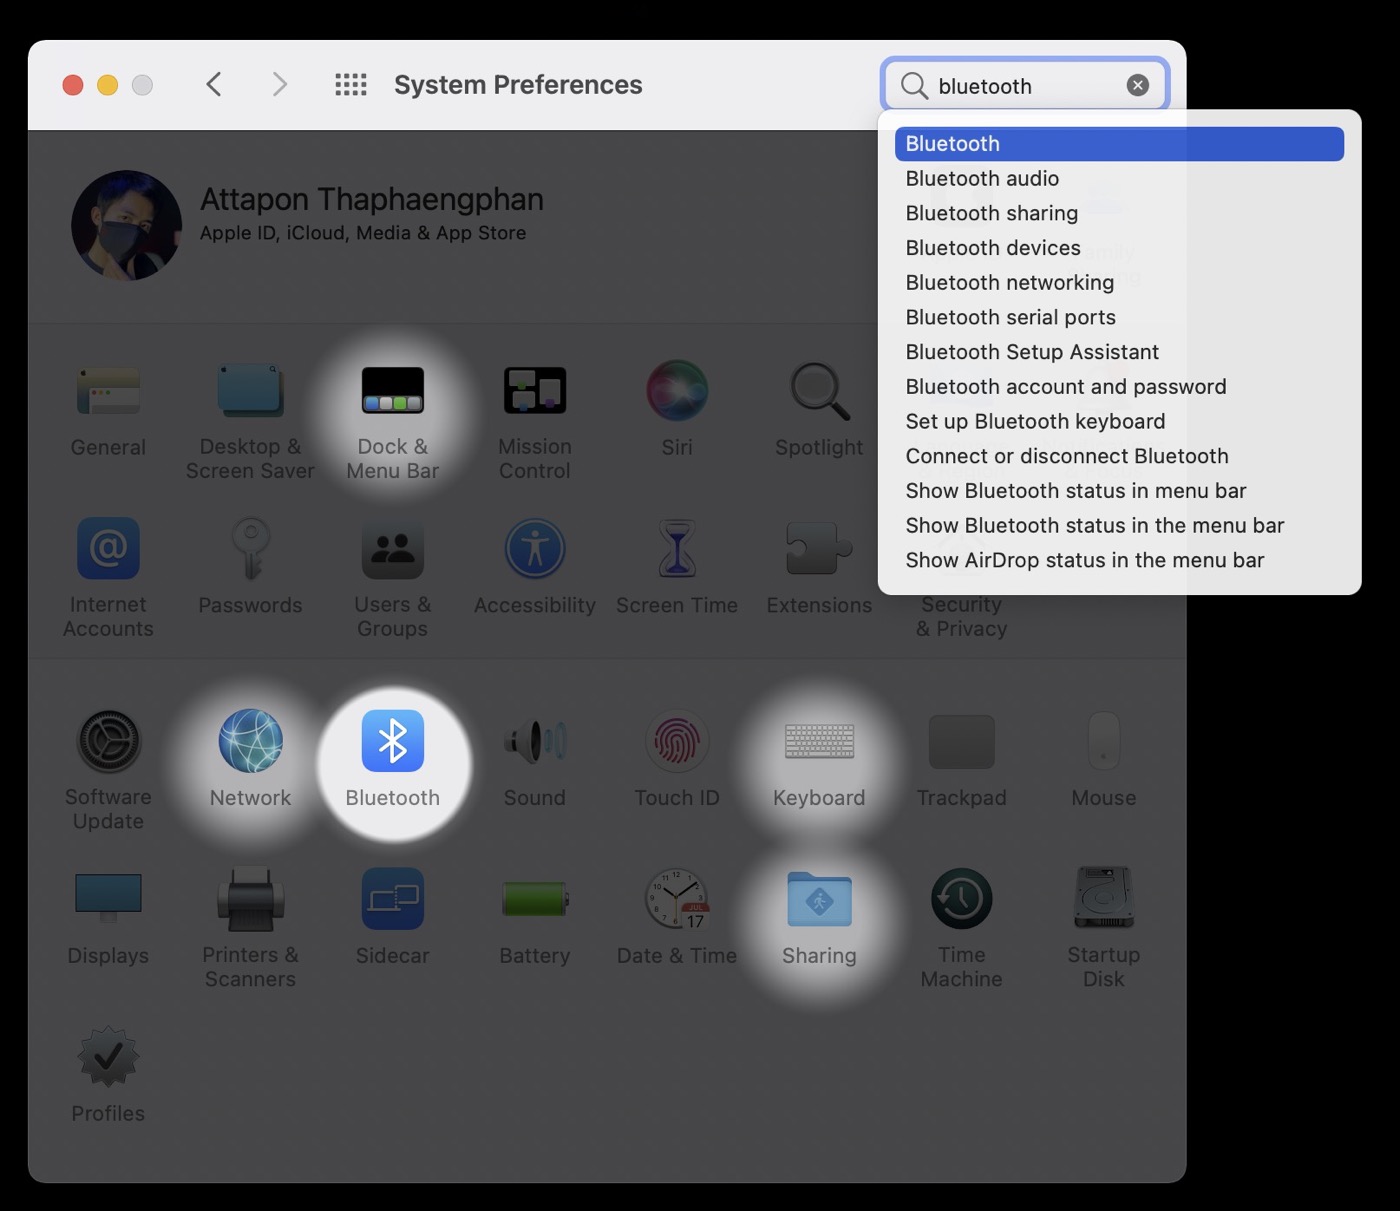This screenshot has width=1400, height=1211.
Task: Select the Bluetooth sharing search suggestion
Action: coord(991,213)
